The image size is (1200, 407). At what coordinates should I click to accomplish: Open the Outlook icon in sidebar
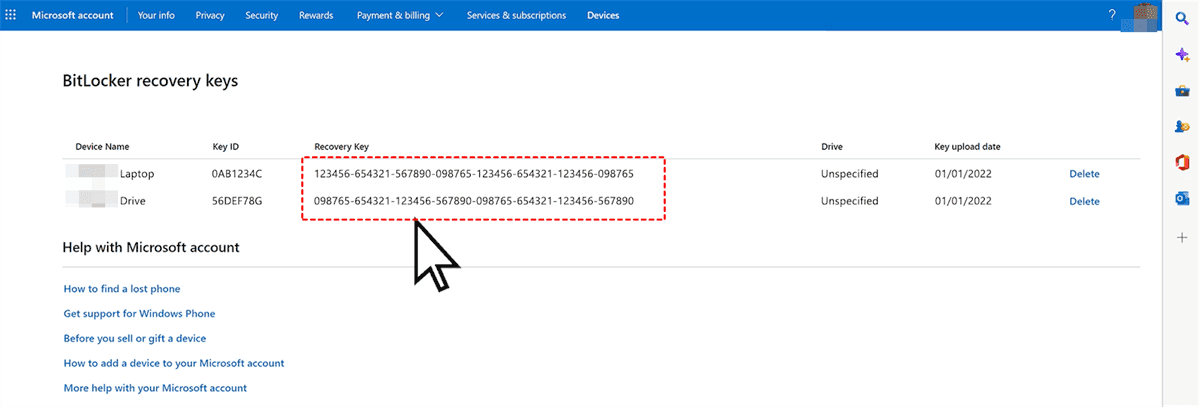pyautogui.click(x=1182, y=198)
